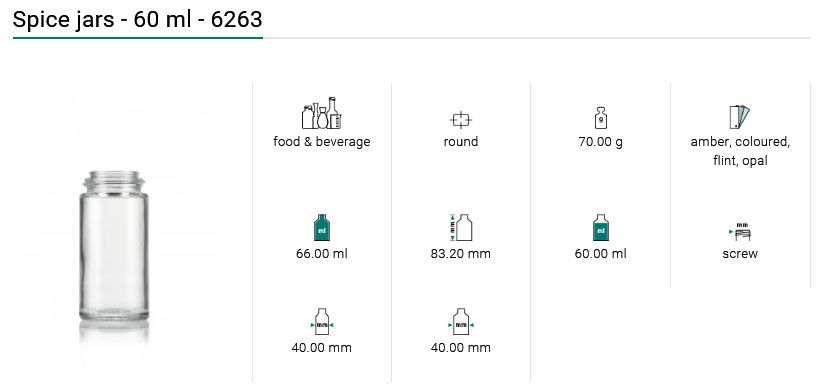Open the glass spice jar product image

pos(114,253)
